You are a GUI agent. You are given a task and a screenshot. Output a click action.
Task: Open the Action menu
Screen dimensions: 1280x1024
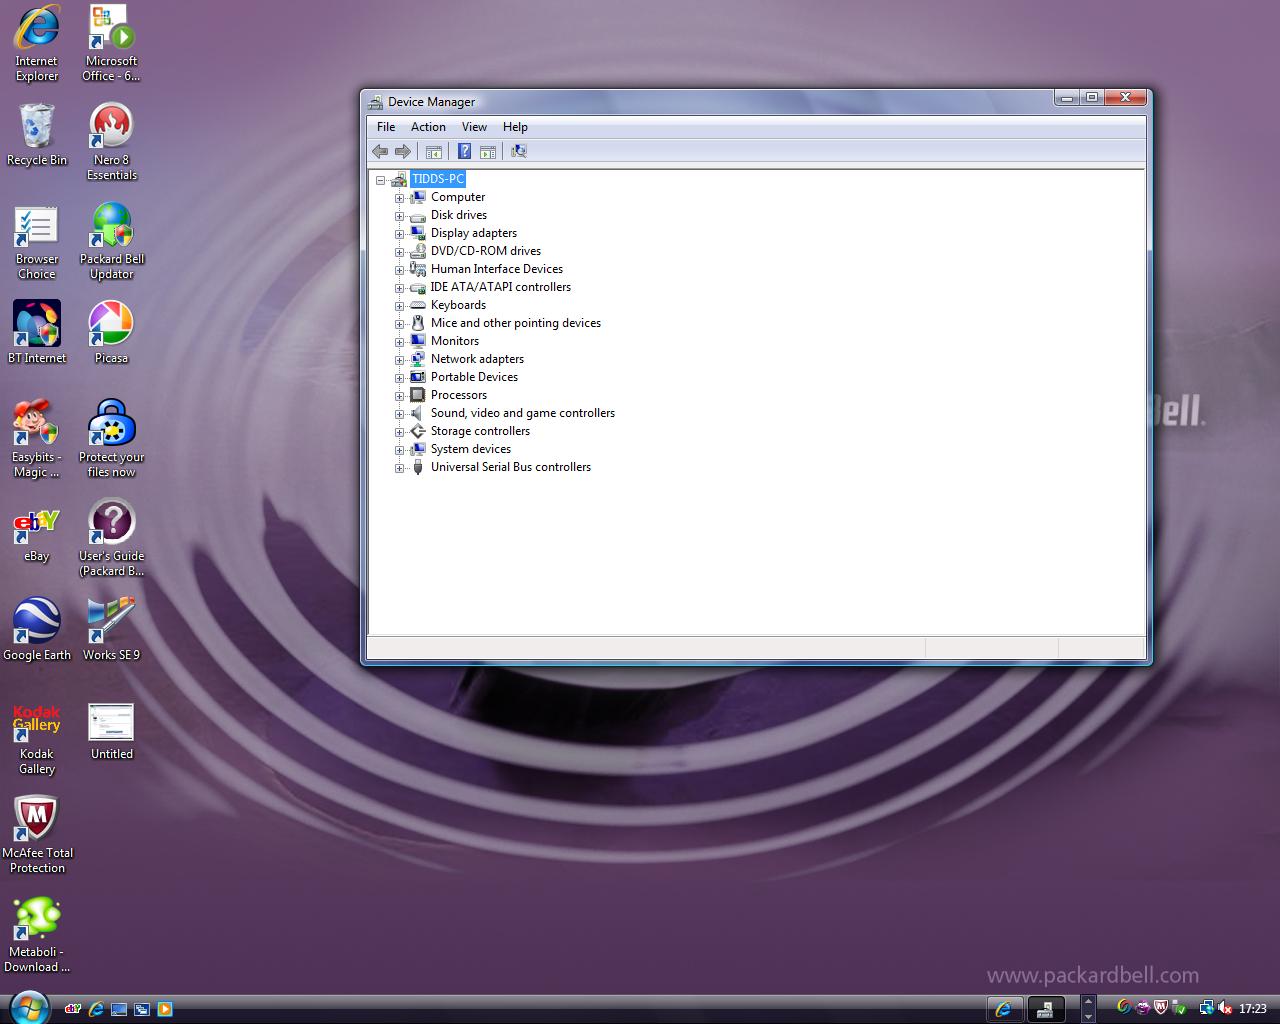pyautogui.click(x=428, y=127)
